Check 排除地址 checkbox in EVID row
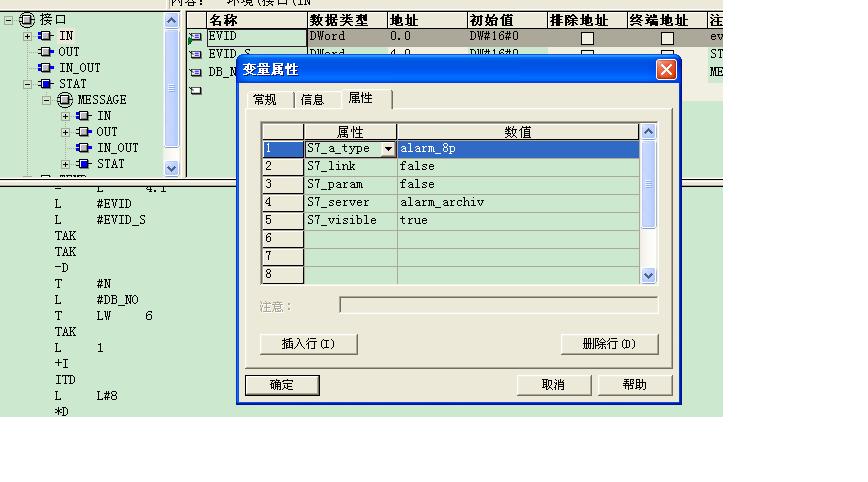Image resolution: width=868 pixels, height=482 pixels. (x=587, y=38)
